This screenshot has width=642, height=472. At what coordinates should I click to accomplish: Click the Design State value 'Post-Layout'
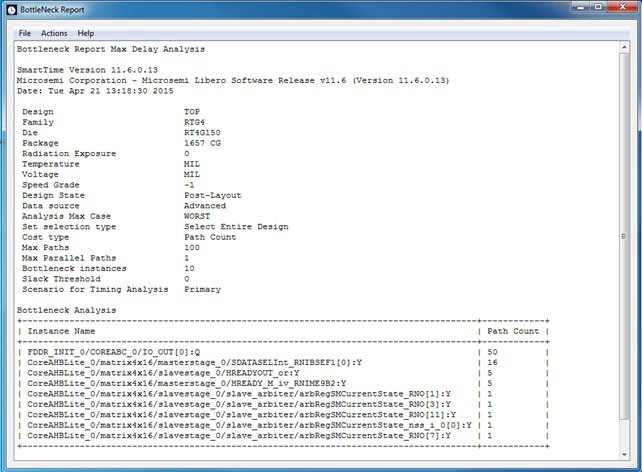[x=212, y=195]
